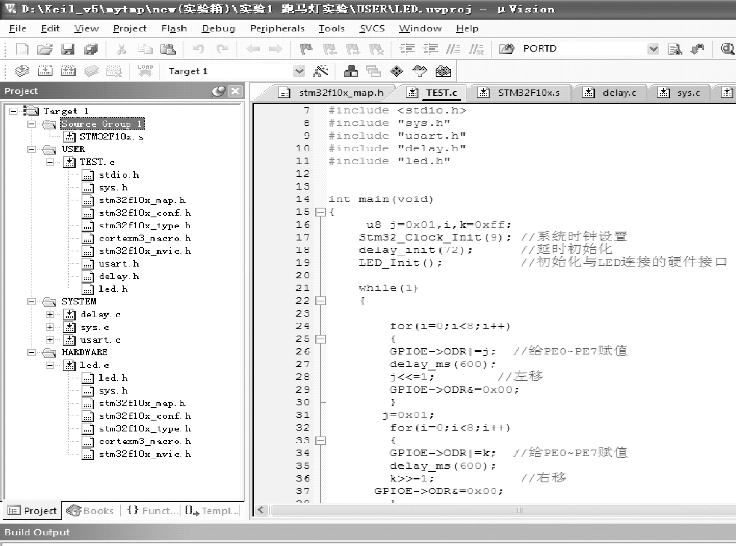This screenshot has width=736, height=546.
Task: Open the Flash menu
Action: tap(173, 28)
